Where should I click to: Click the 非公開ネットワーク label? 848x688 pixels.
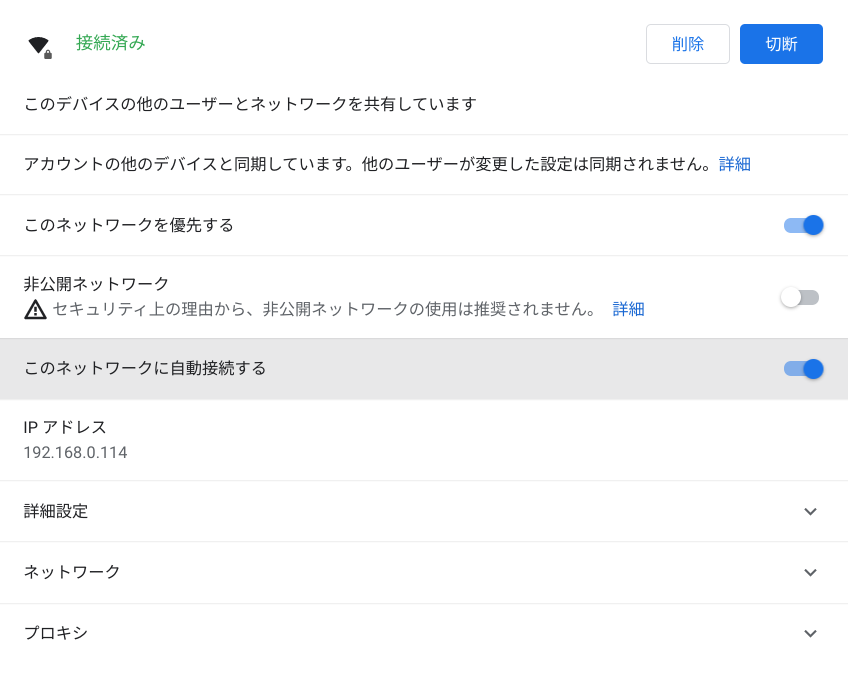tap(96, 283)
